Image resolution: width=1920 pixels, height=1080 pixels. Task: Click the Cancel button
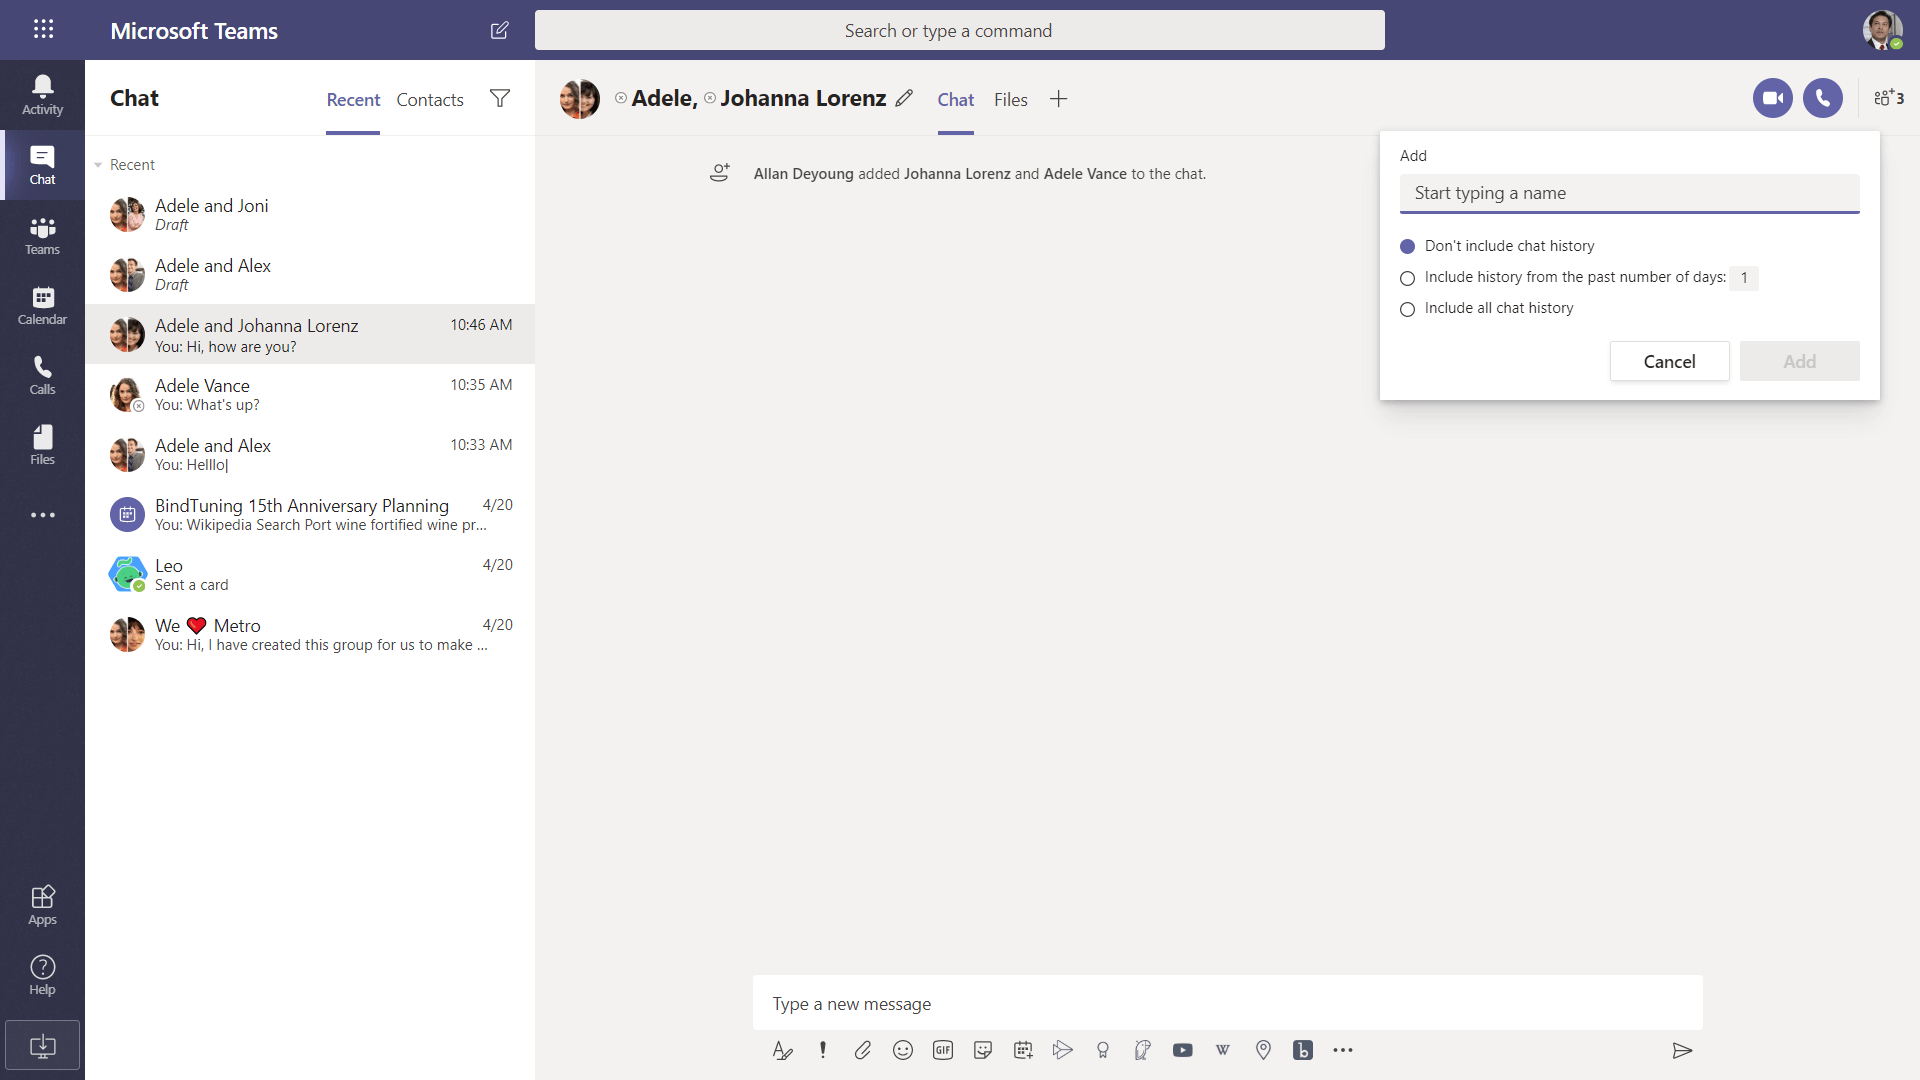(x=1669, y=361)
